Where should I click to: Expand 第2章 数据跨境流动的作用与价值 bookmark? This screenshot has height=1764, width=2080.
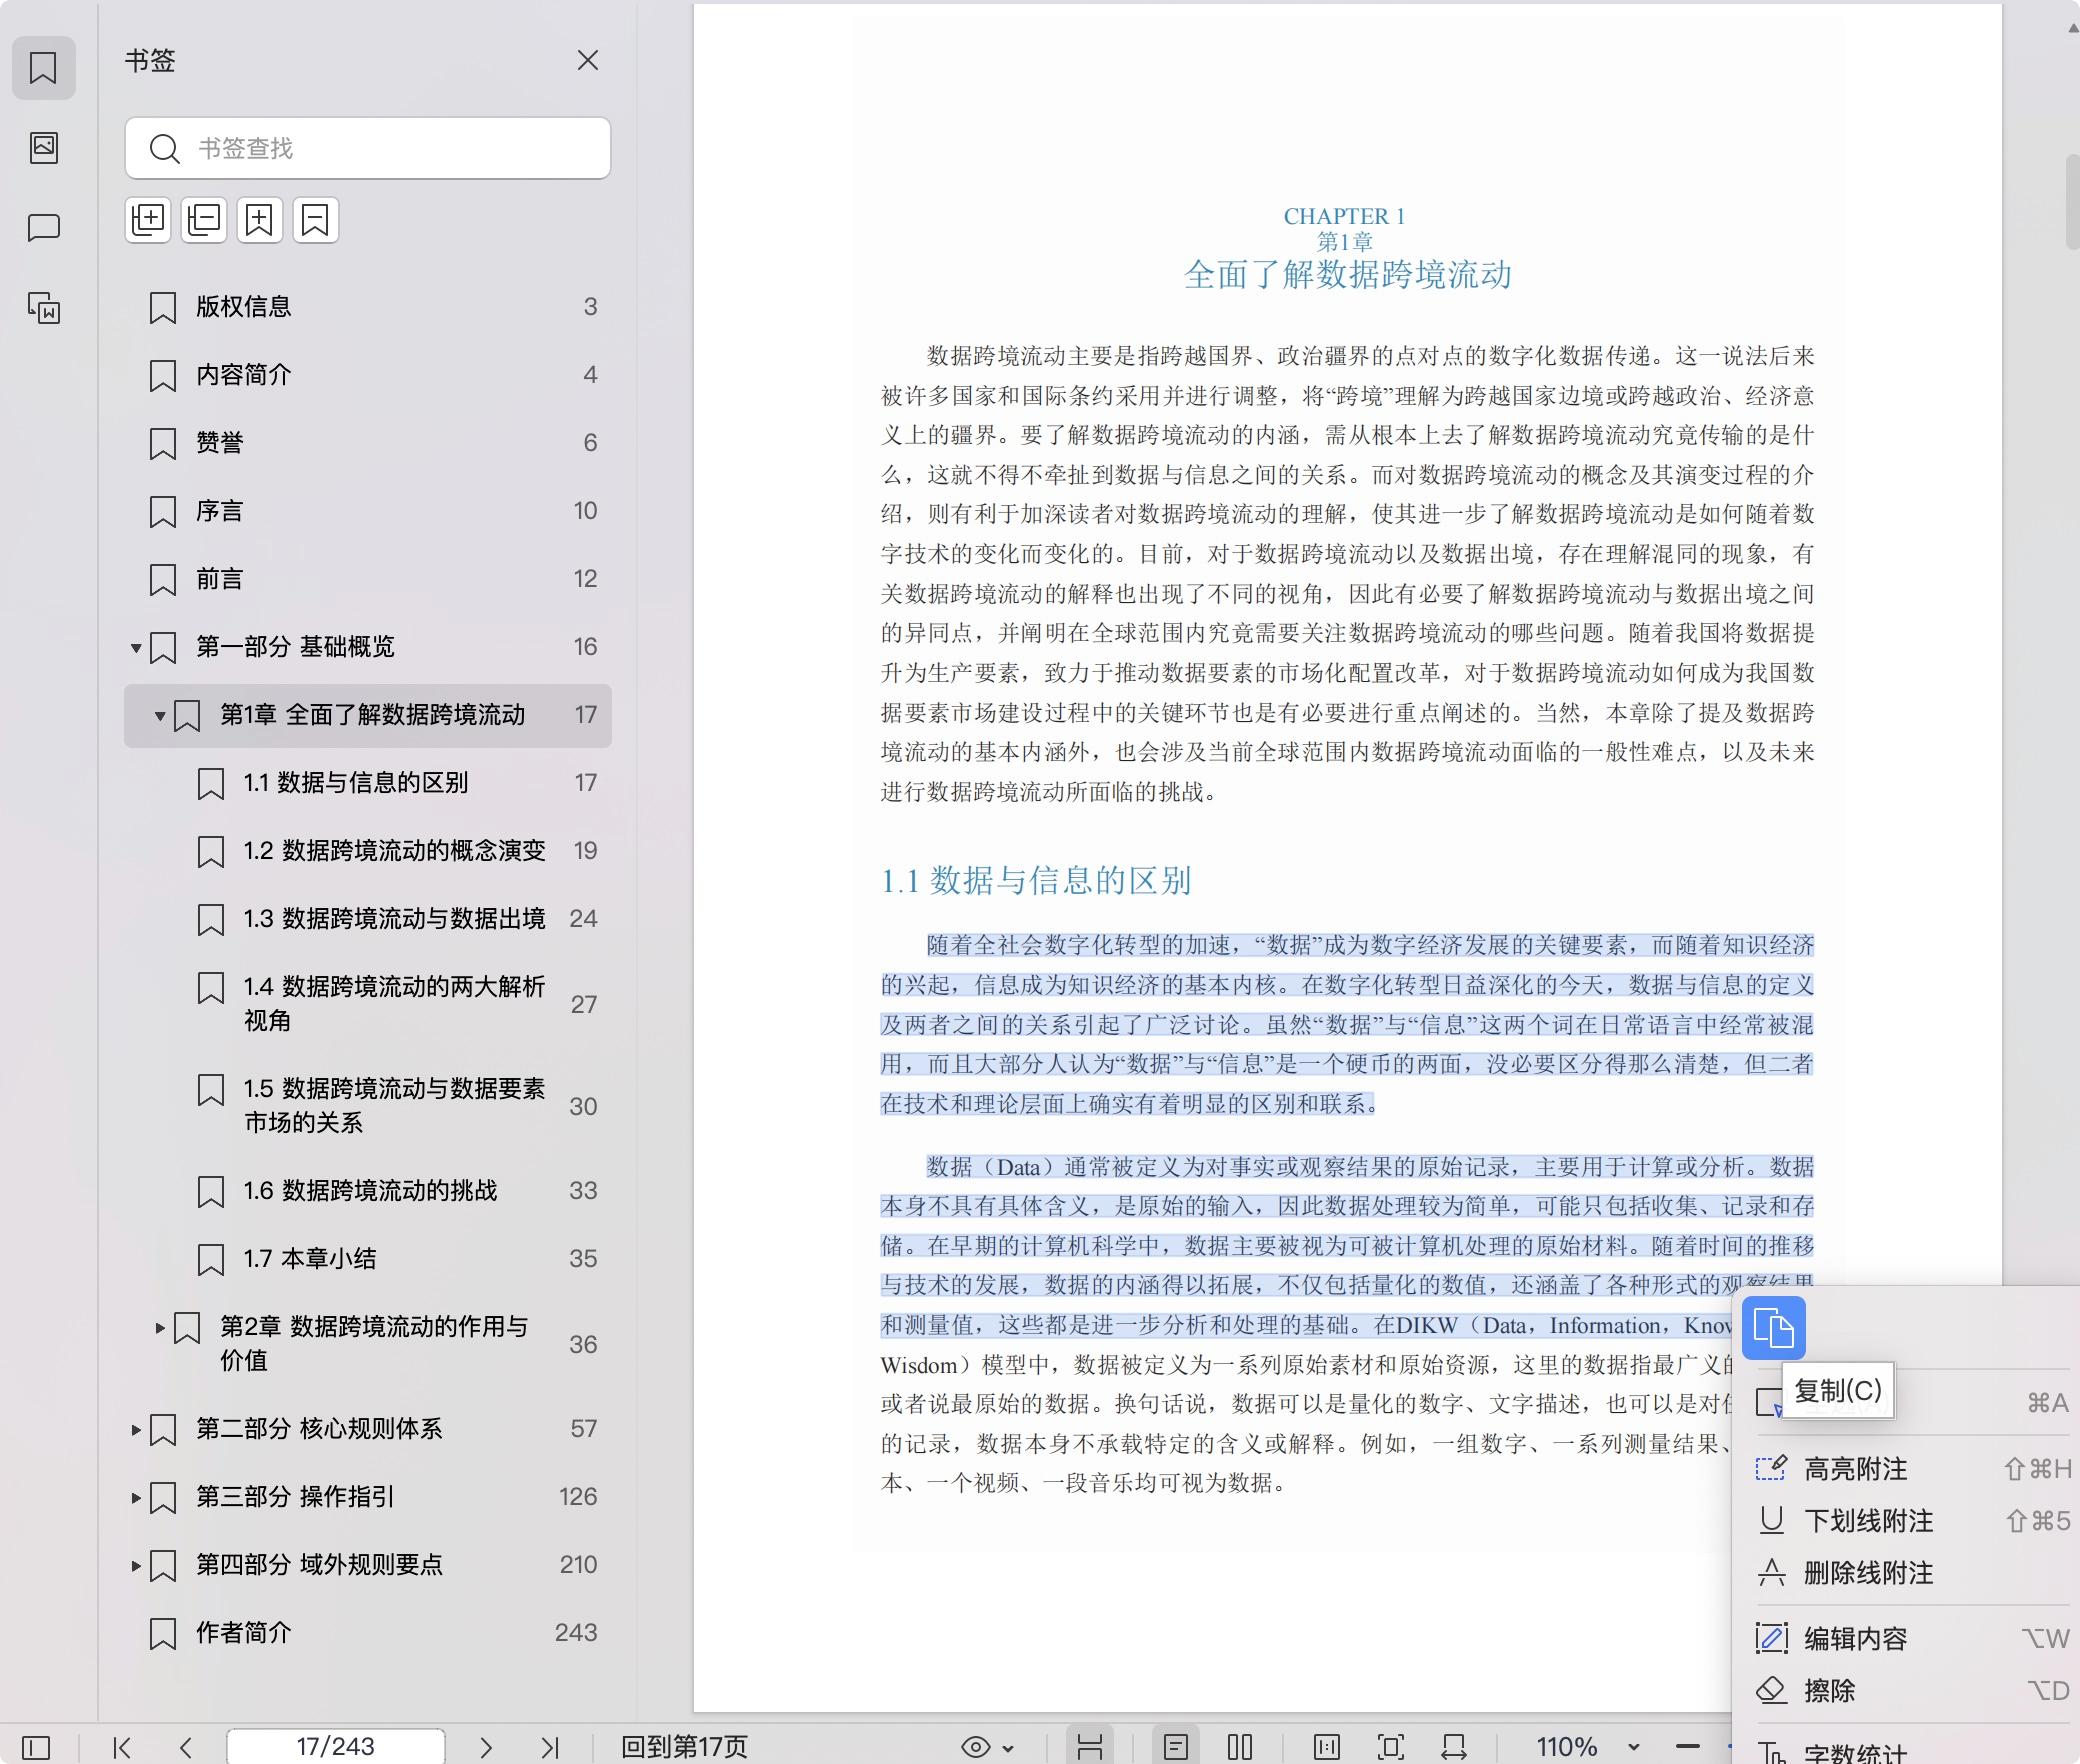coord(160,1328)
